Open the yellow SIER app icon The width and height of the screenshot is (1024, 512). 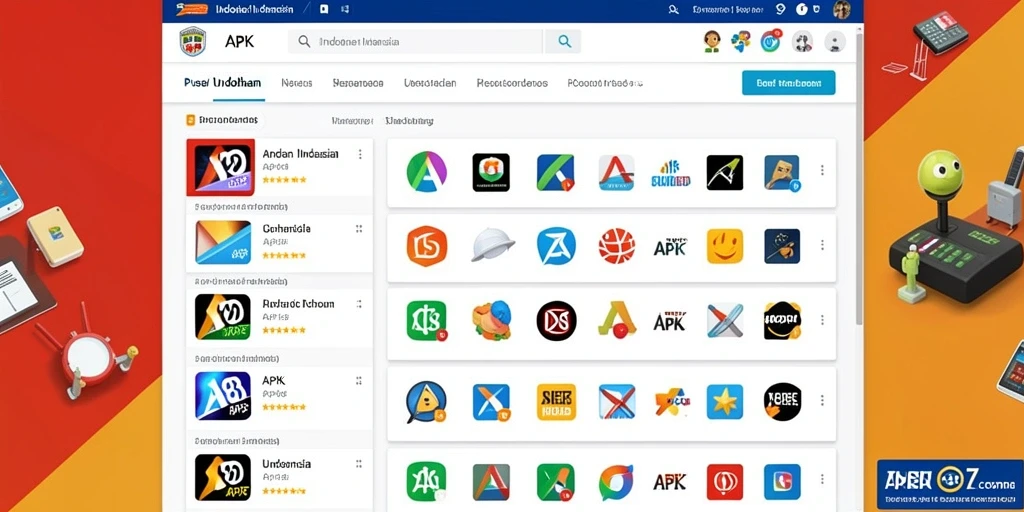[x=556, y=402]
